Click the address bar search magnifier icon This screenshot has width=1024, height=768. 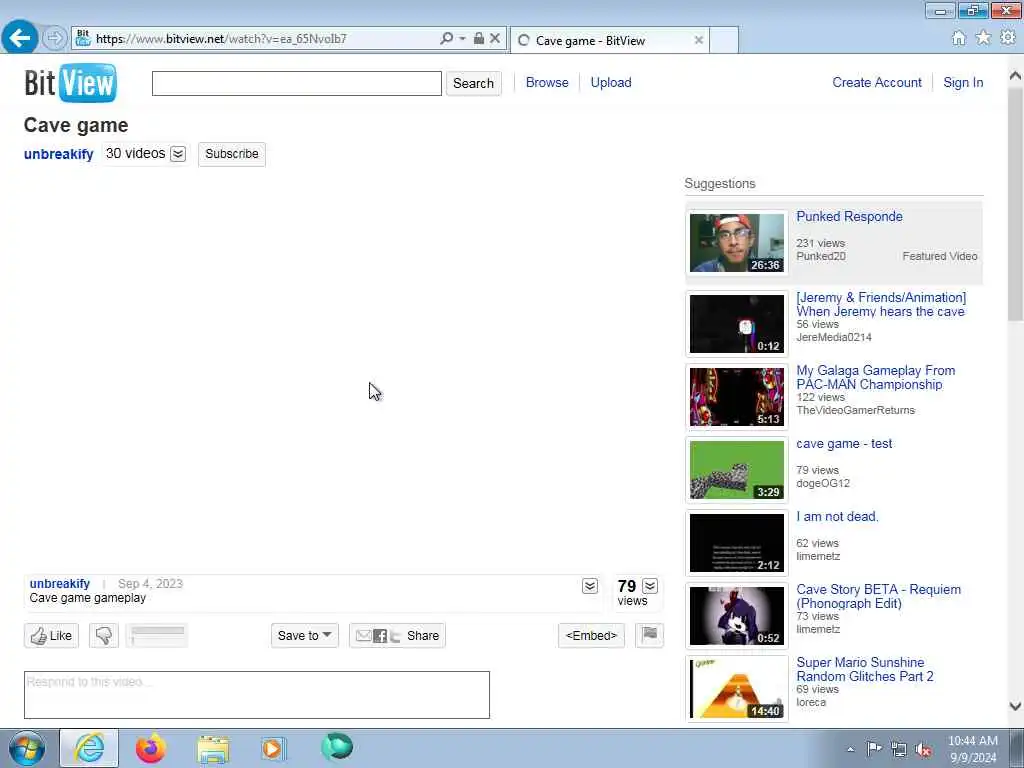447,39
